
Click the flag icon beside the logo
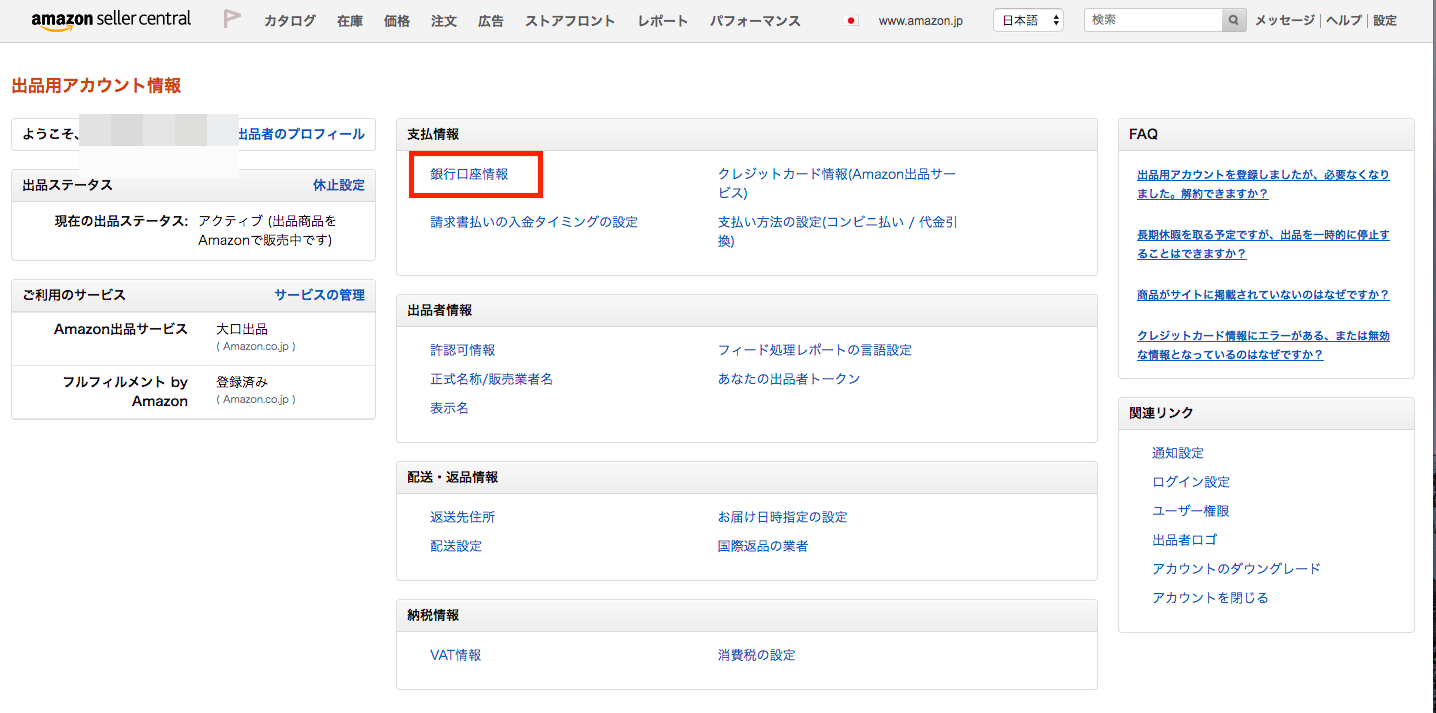click(x=232, y=19)
